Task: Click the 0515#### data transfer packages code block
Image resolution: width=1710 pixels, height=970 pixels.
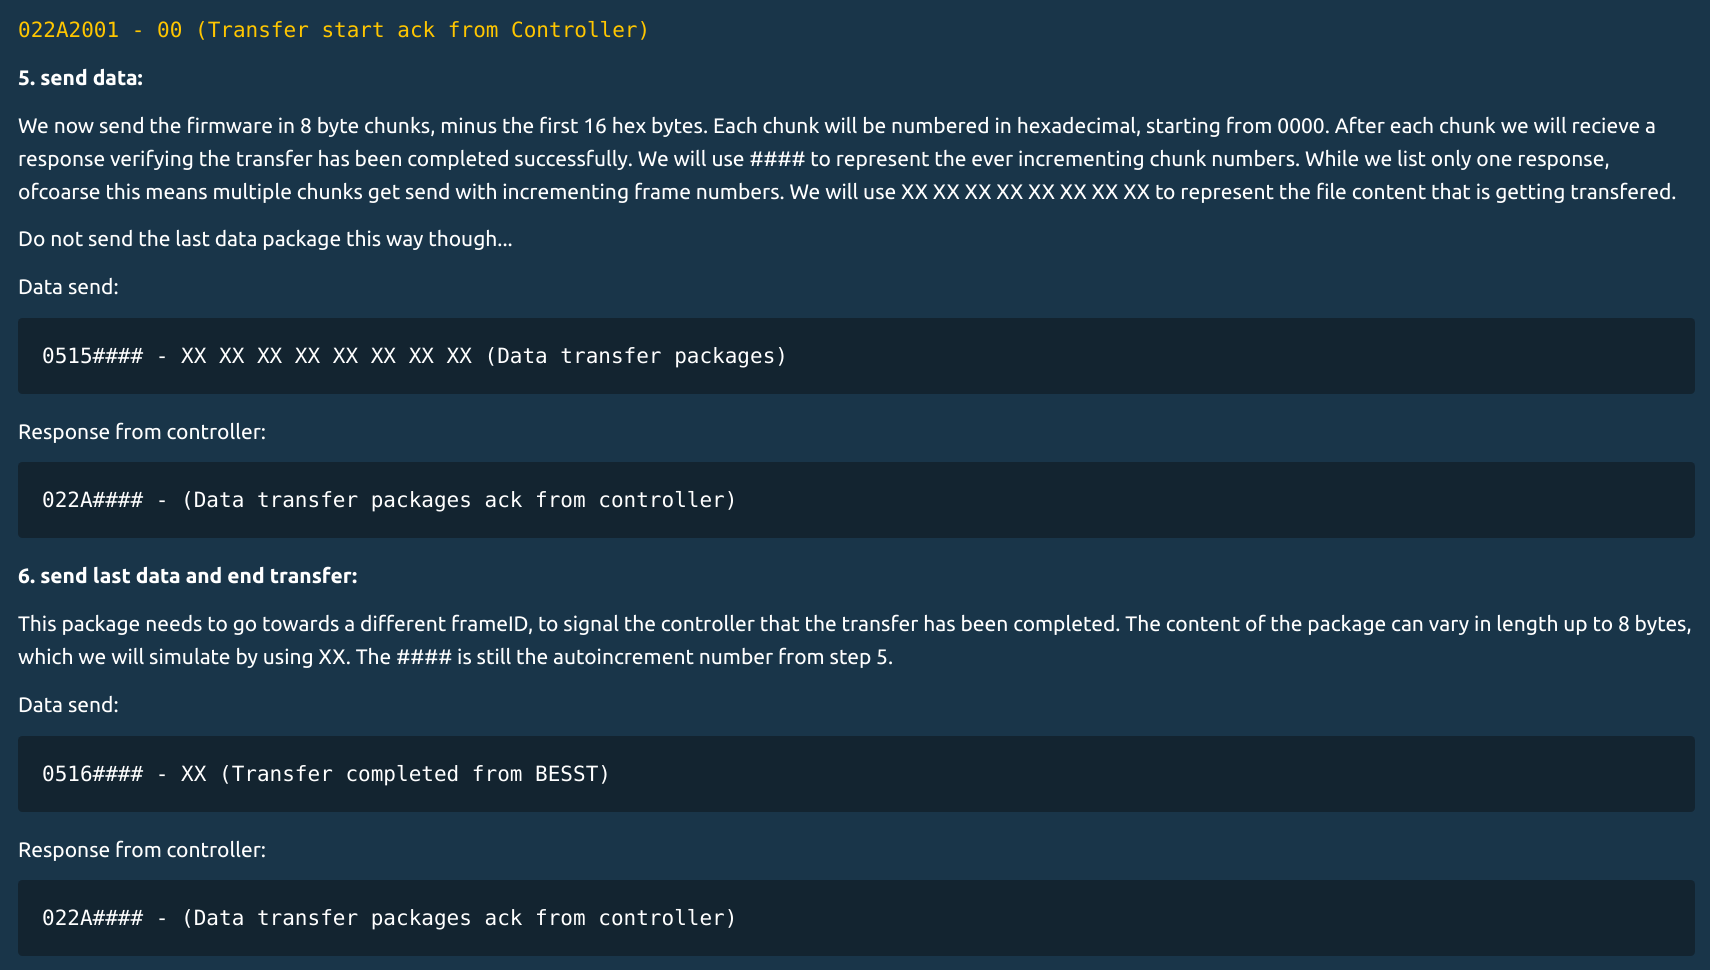Action: coord(856,356)
